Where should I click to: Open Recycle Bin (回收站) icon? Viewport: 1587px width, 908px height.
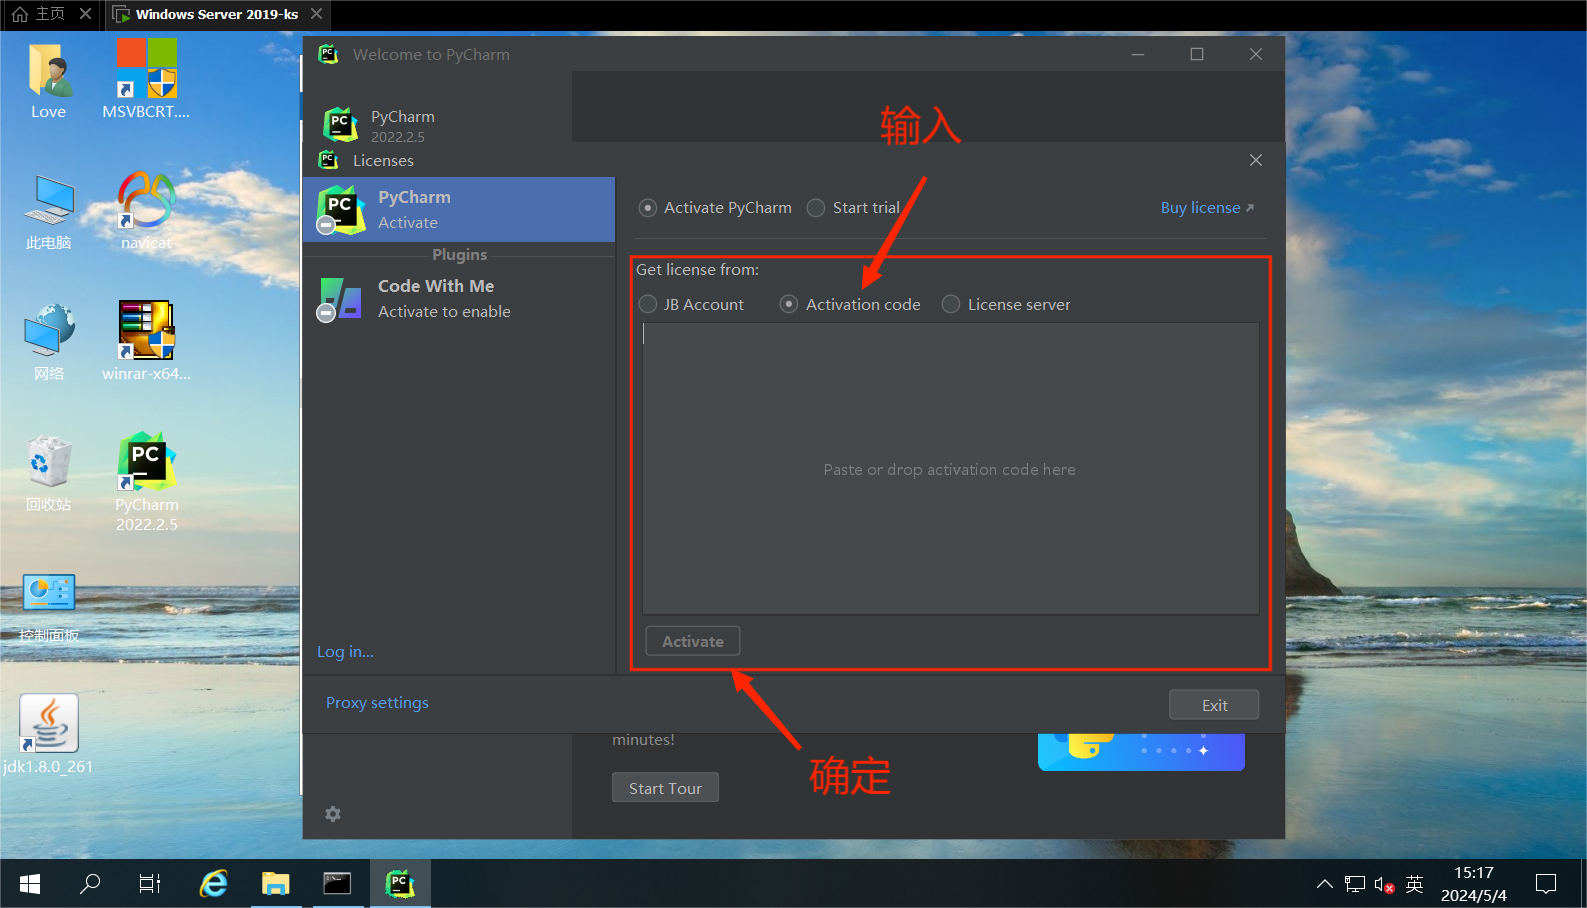[x=48, y=474]
